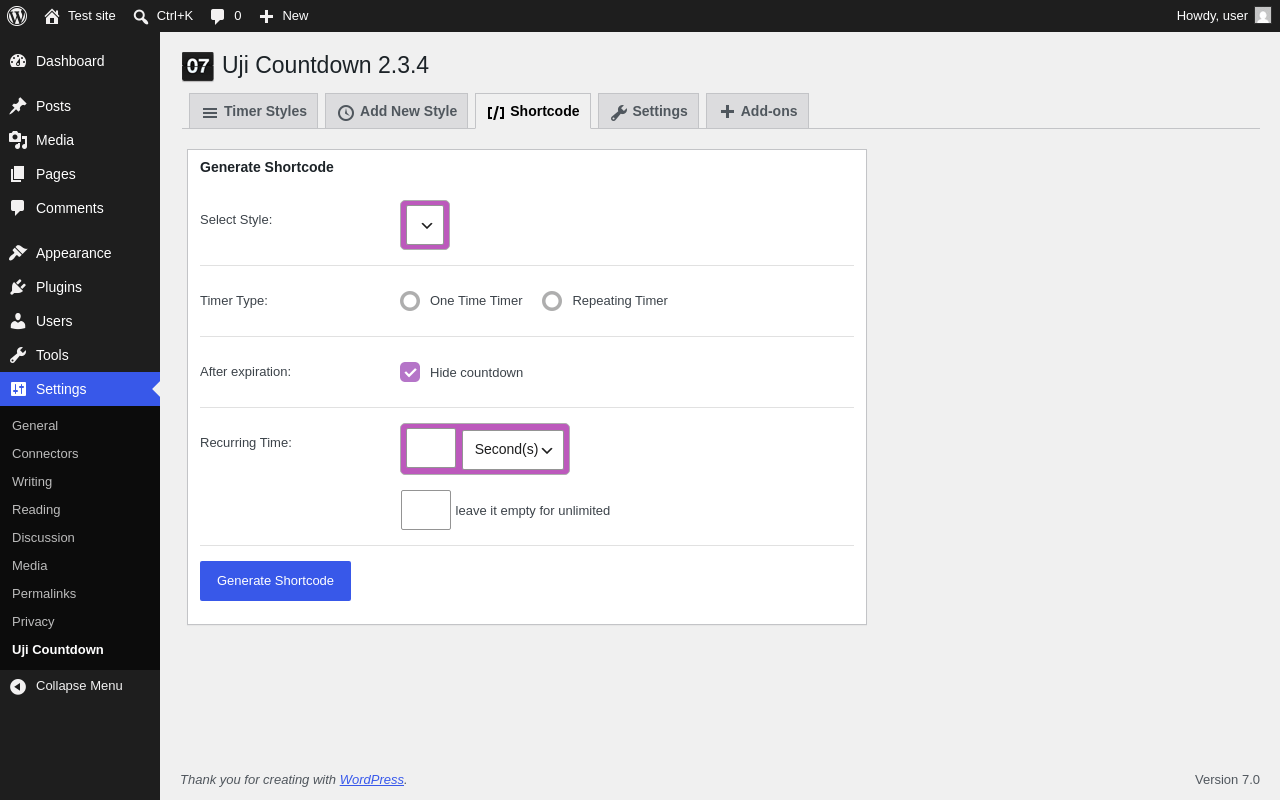Click the New content link text
Viewport: 1280px width, 800px height.
(x=295, y=16)
